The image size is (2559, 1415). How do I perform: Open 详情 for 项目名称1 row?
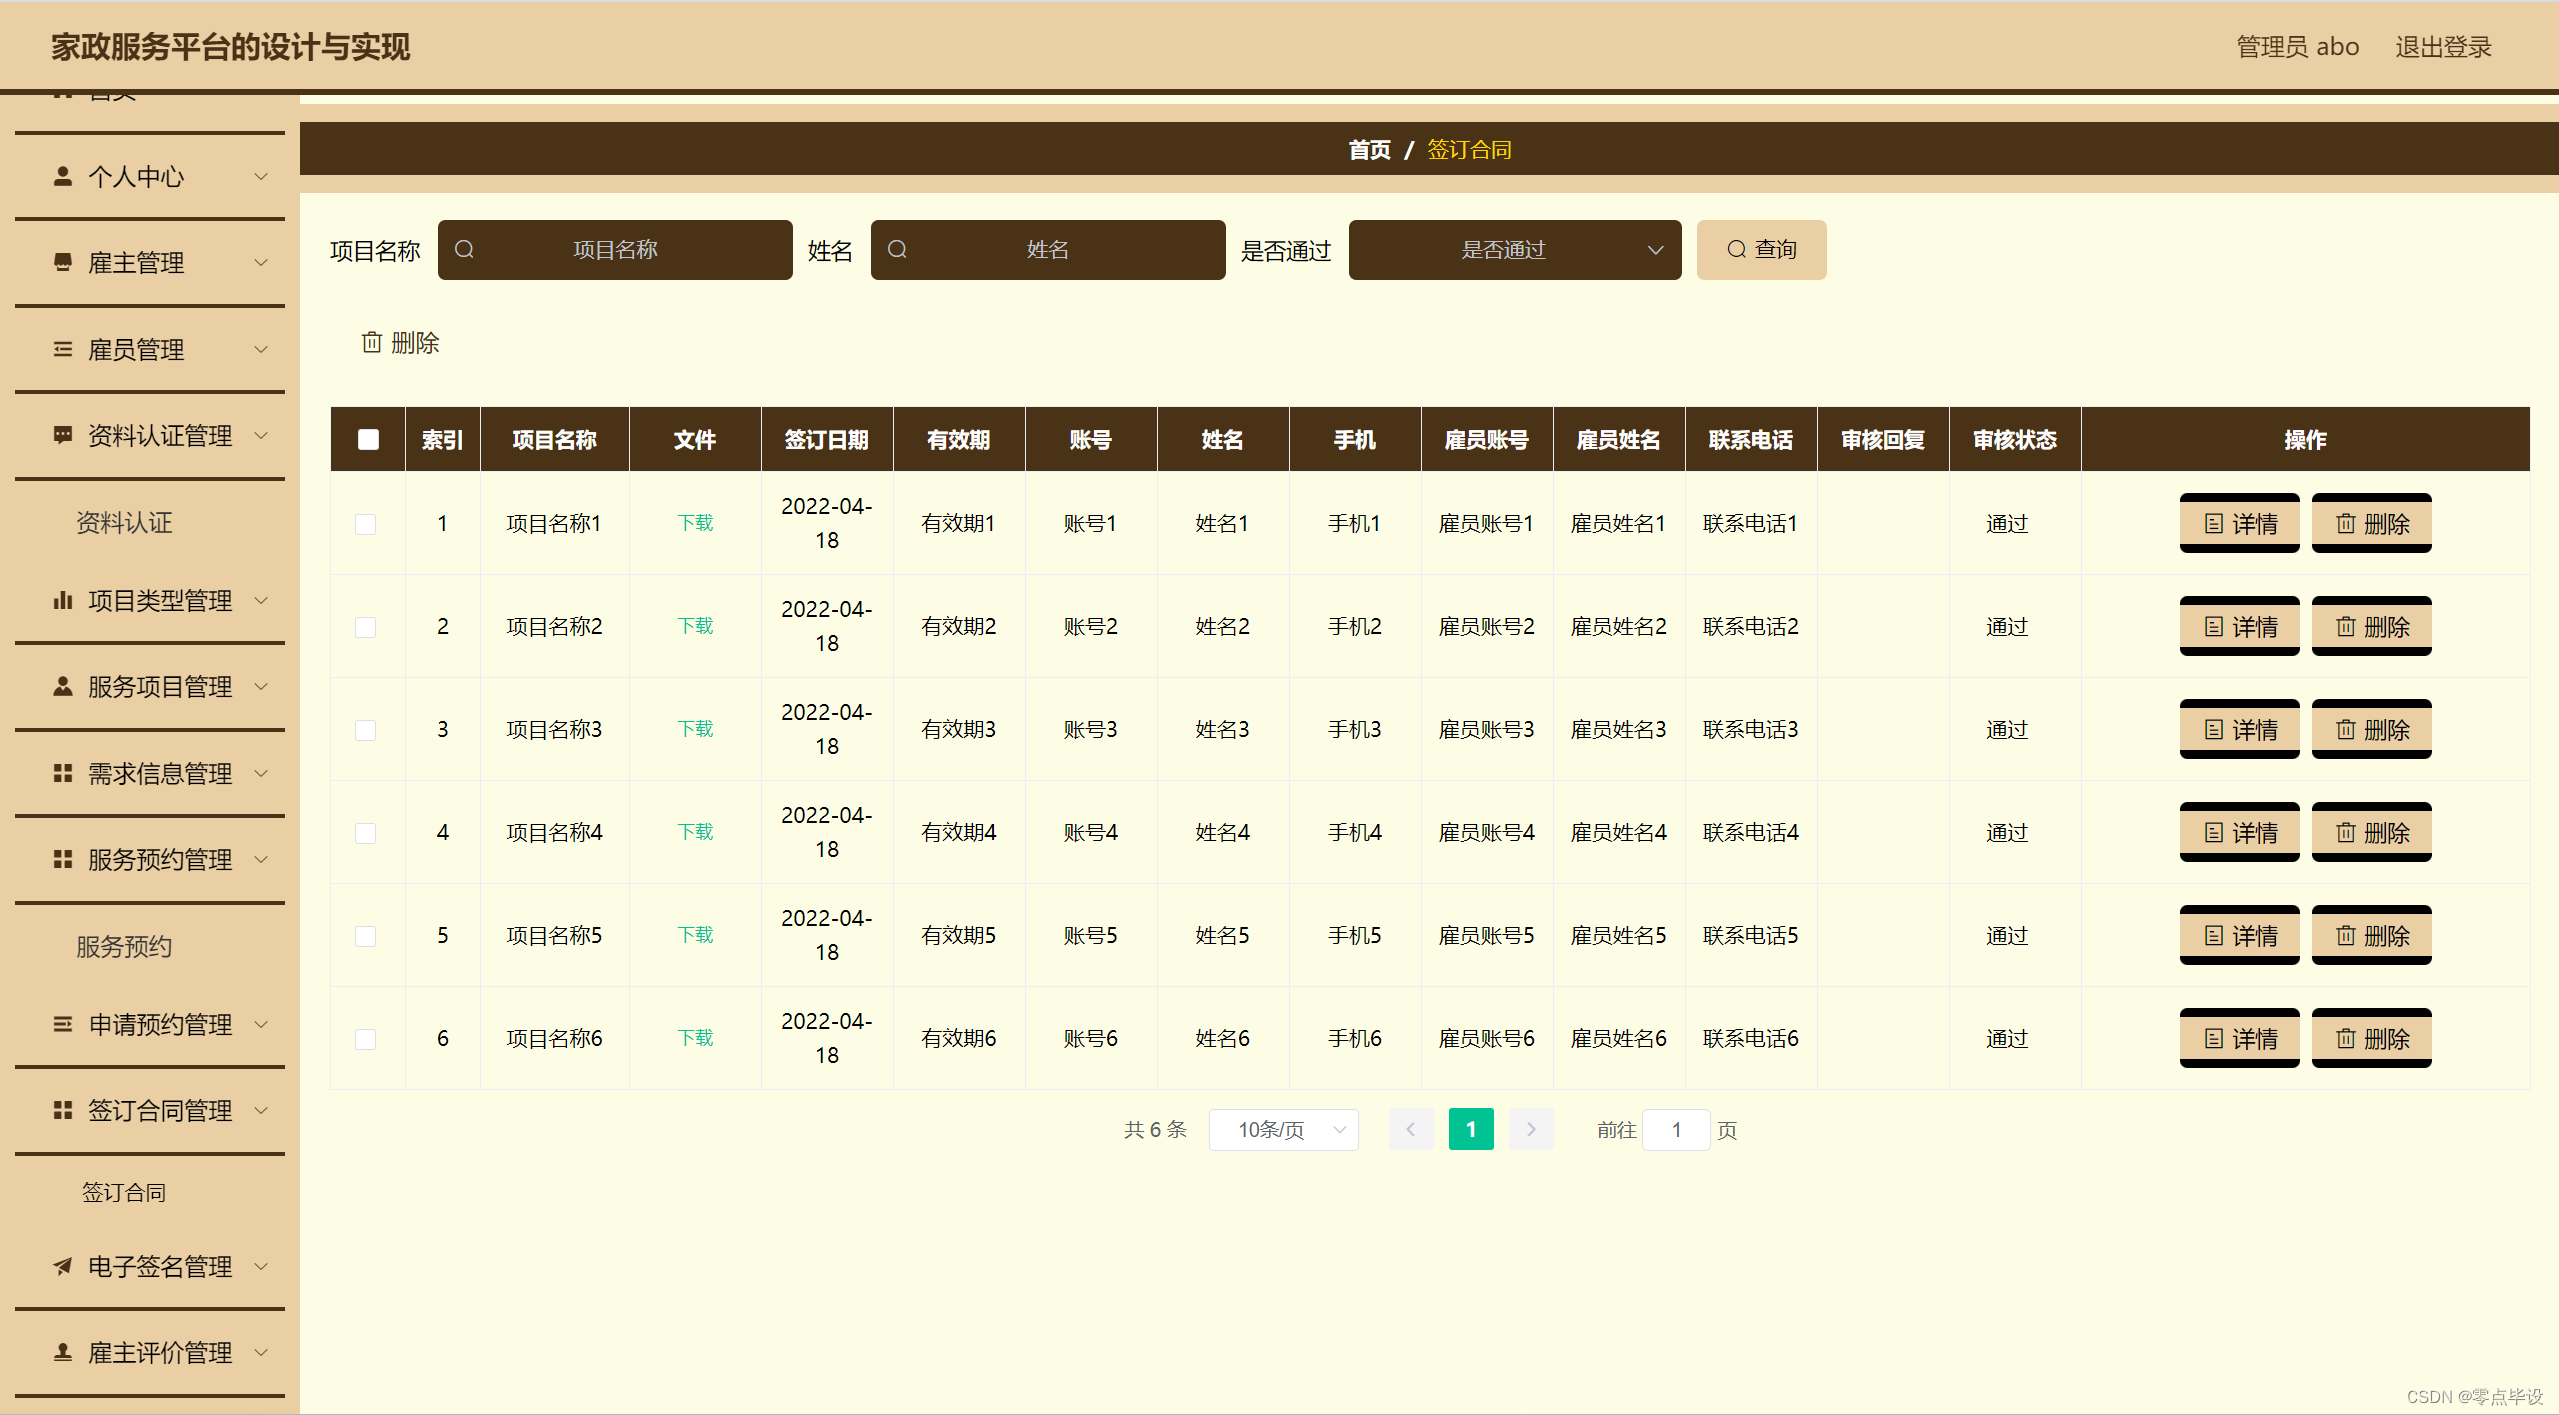click(x=2240, y=523)
